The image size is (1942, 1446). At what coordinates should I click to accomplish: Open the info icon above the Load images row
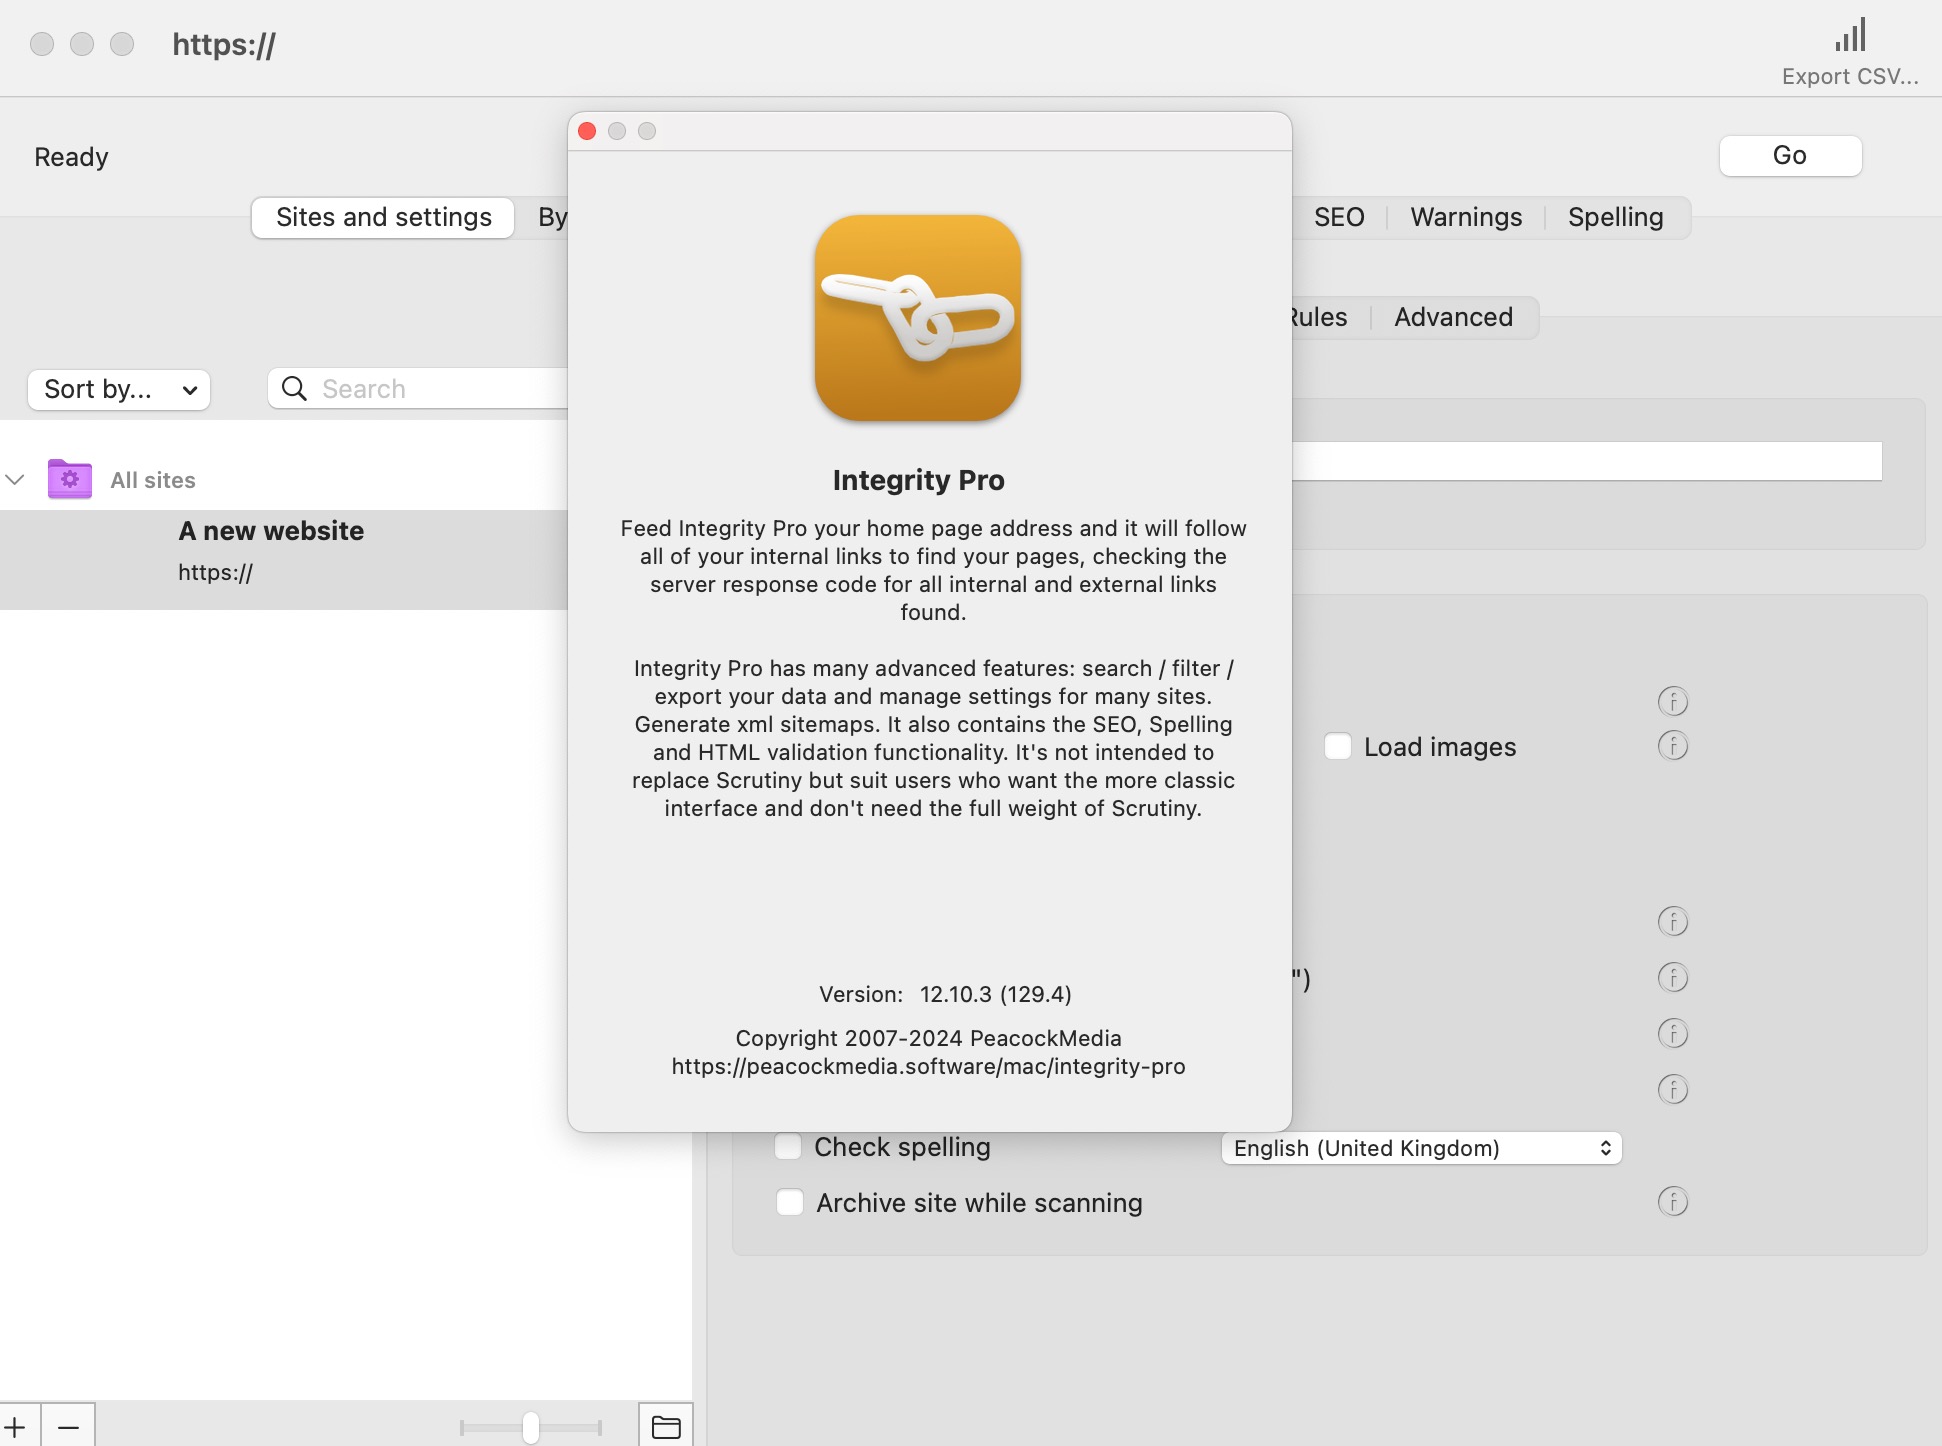point(1673,702)
